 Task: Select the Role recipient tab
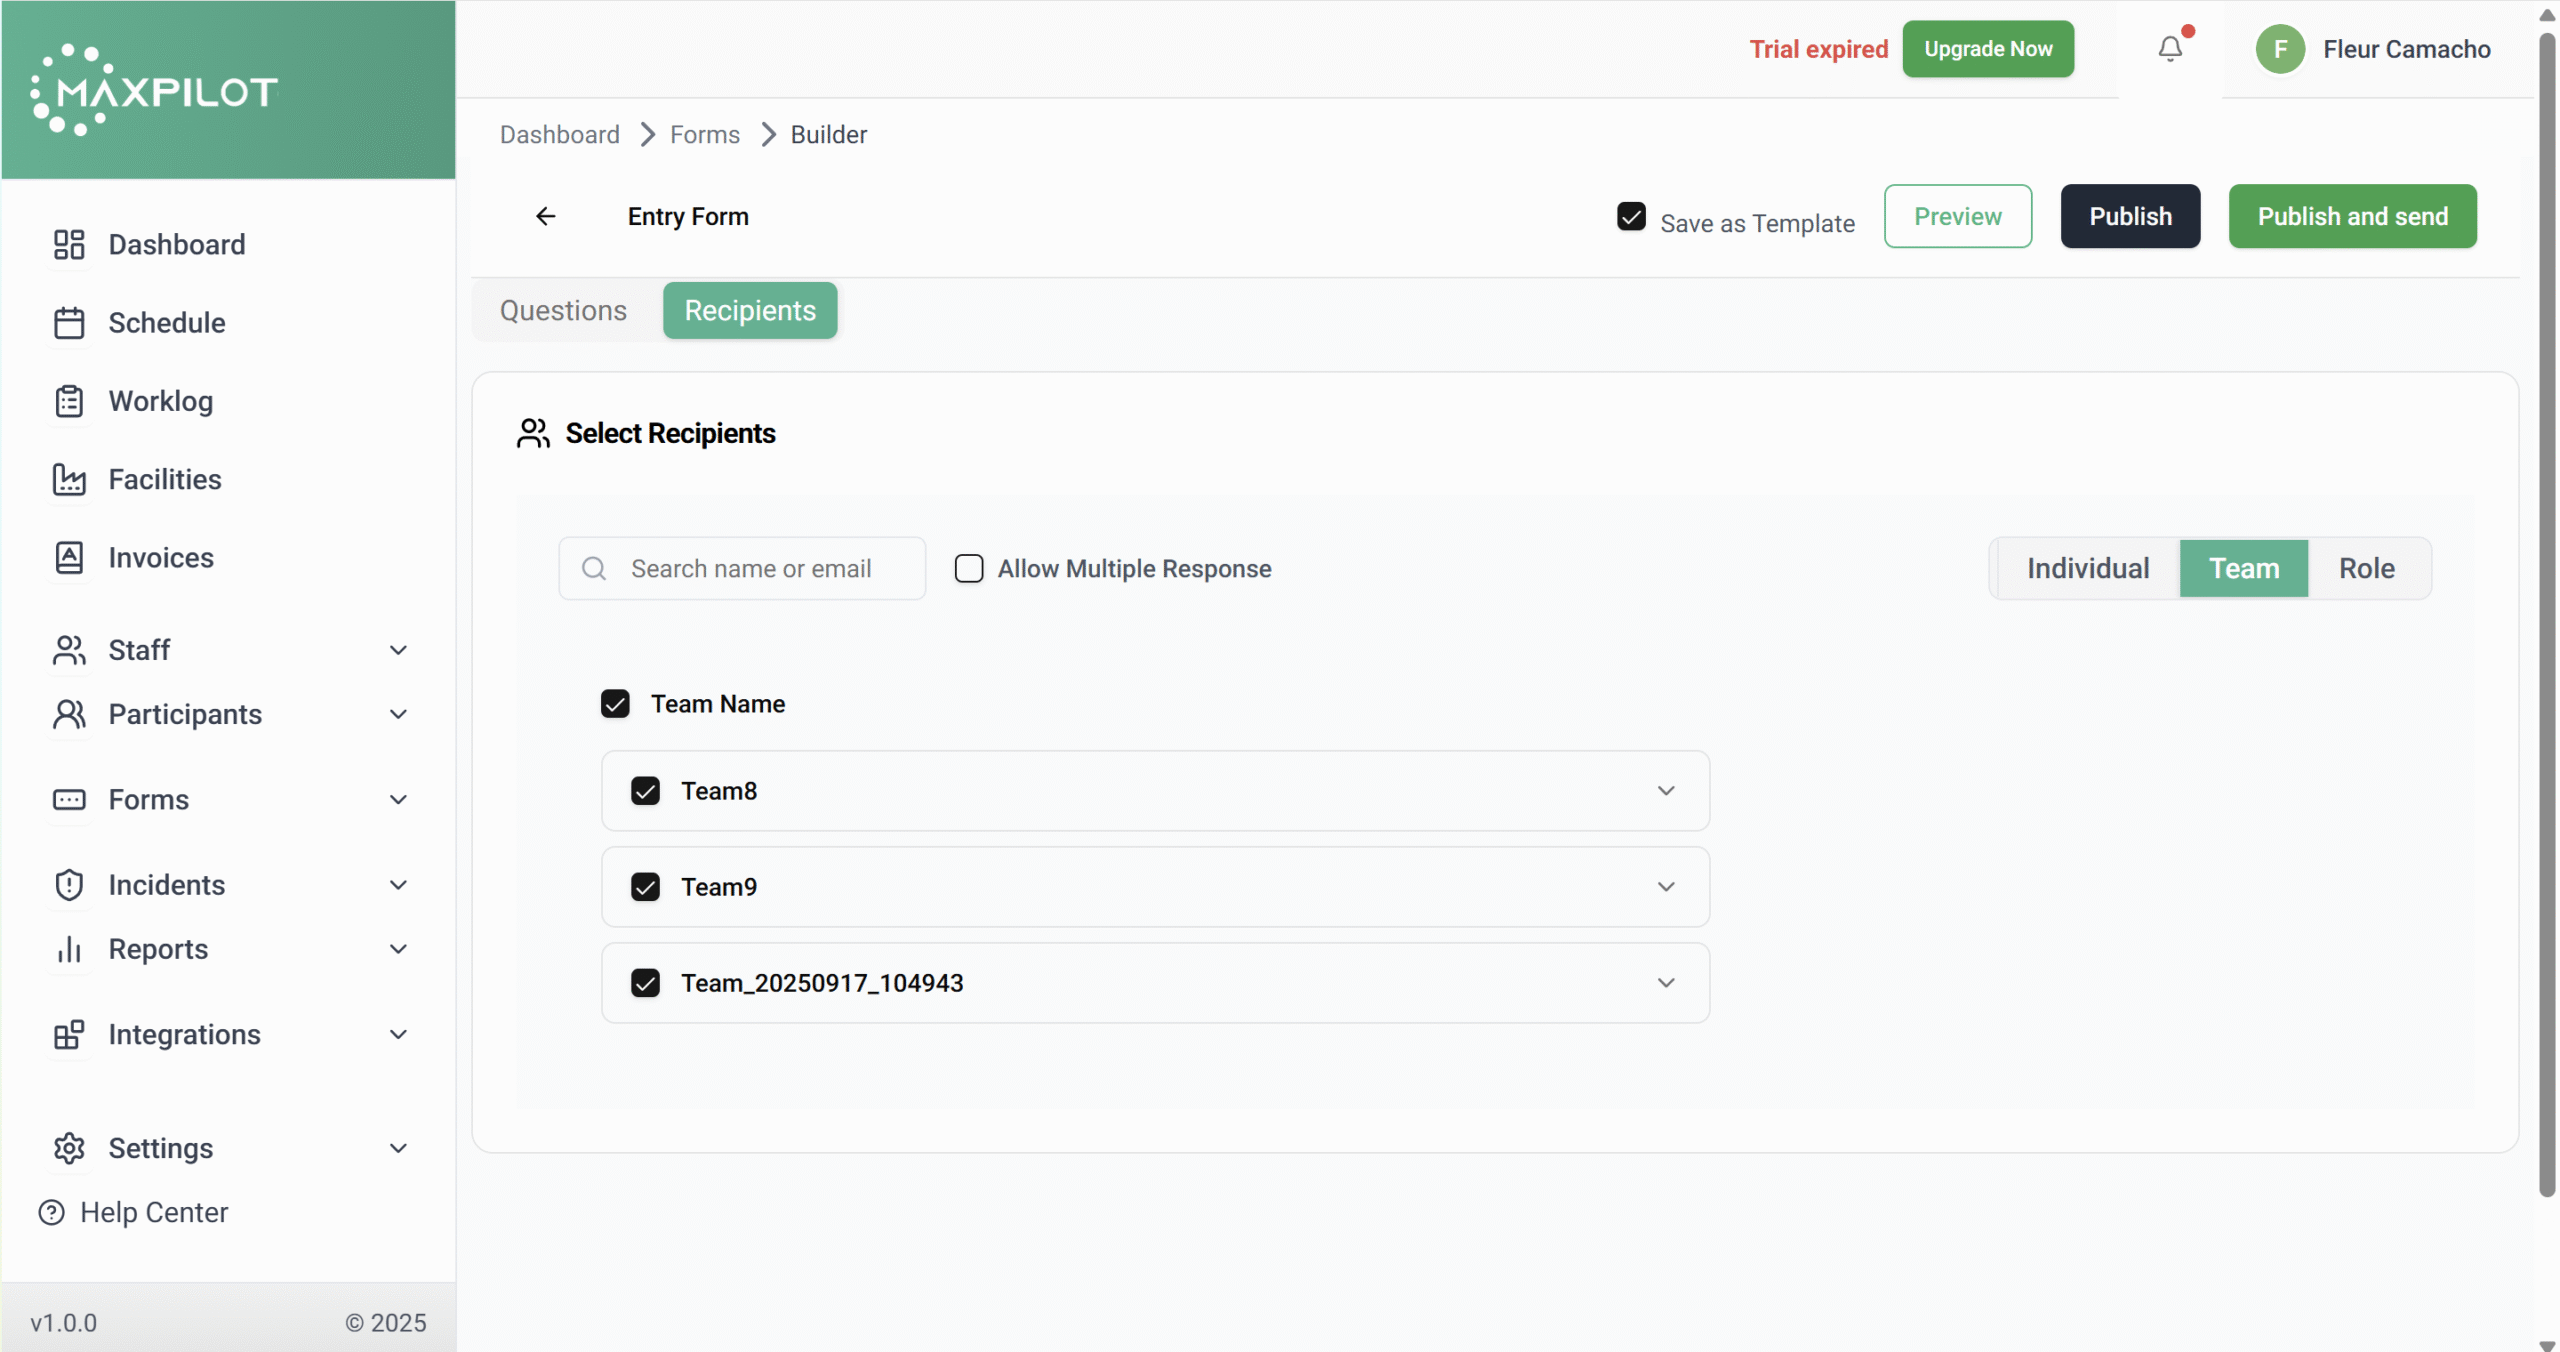[x=2366, y=568]
